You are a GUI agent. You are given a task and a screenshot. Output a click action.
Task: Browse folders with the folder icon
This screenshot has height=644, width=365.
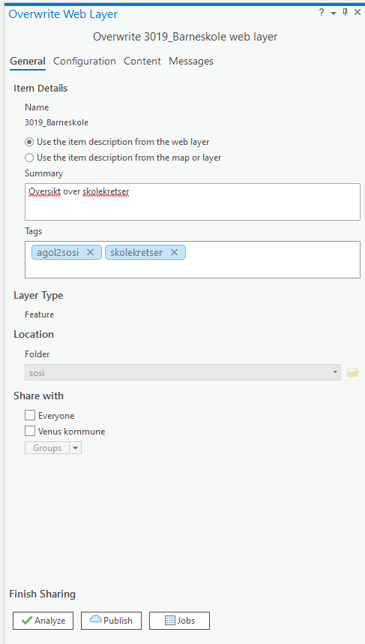(x=353, y=373)
